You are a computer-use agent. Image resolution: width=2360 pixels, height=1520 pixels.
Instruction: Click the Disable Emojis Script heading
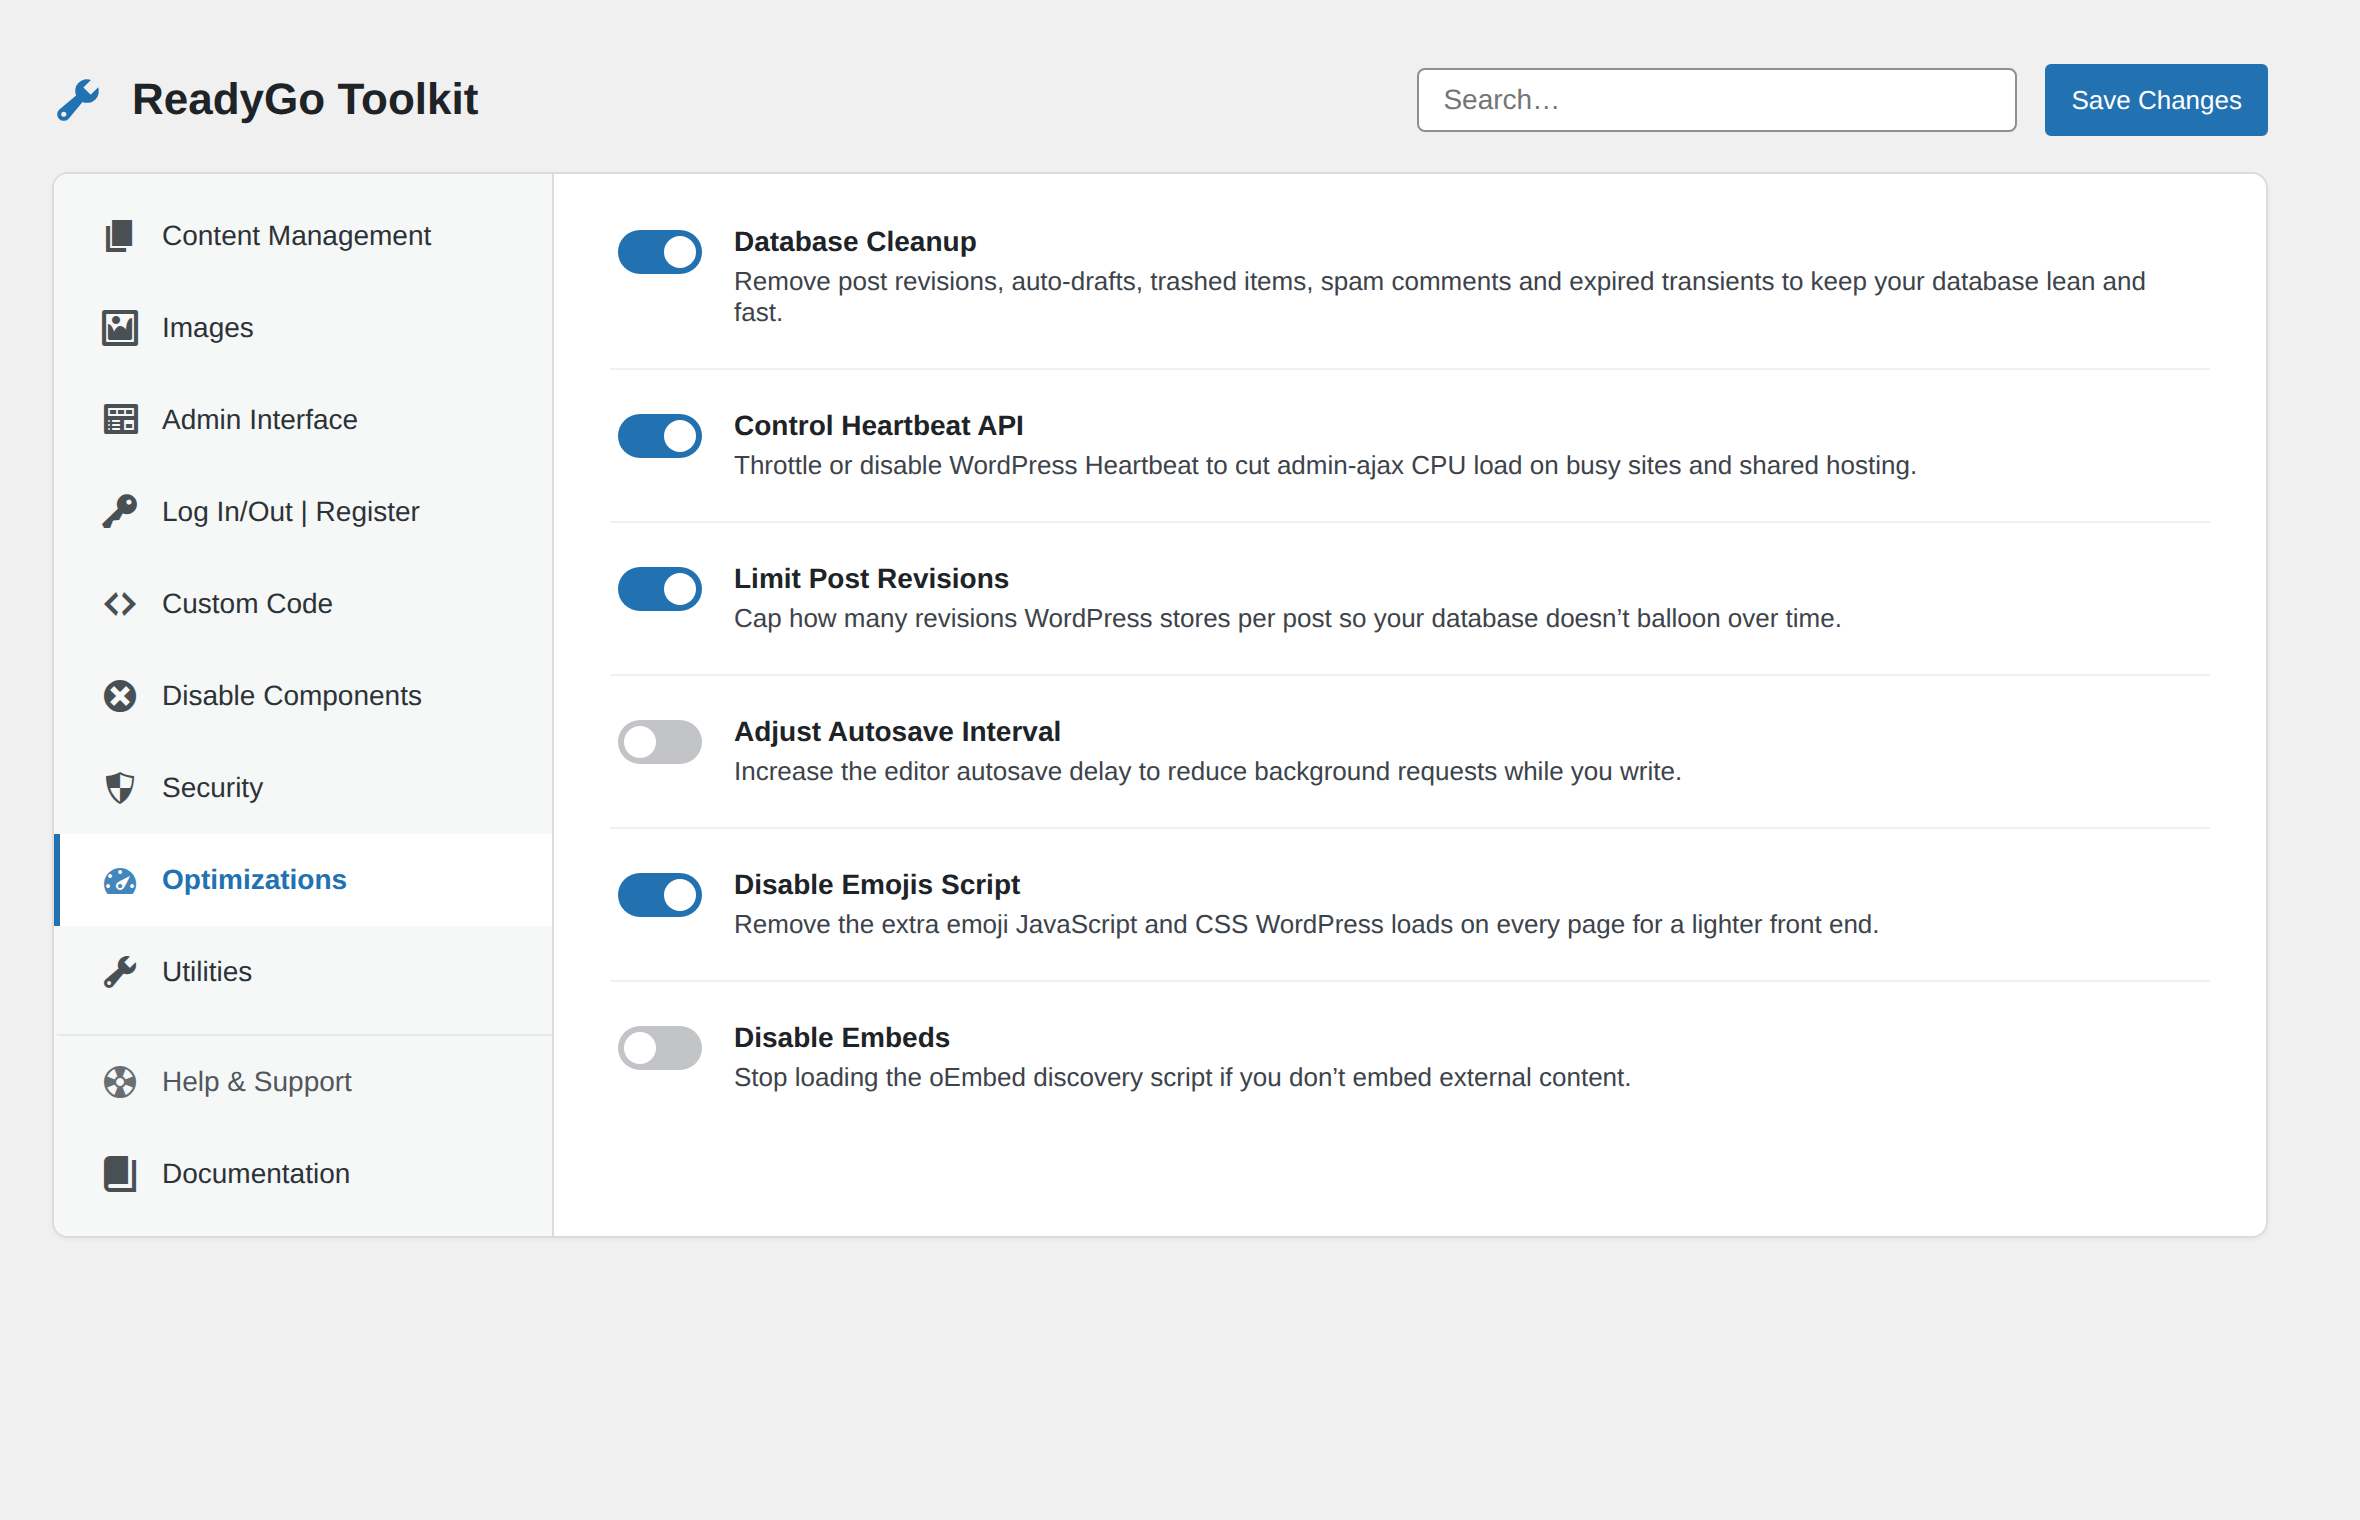tap(877, 885)
